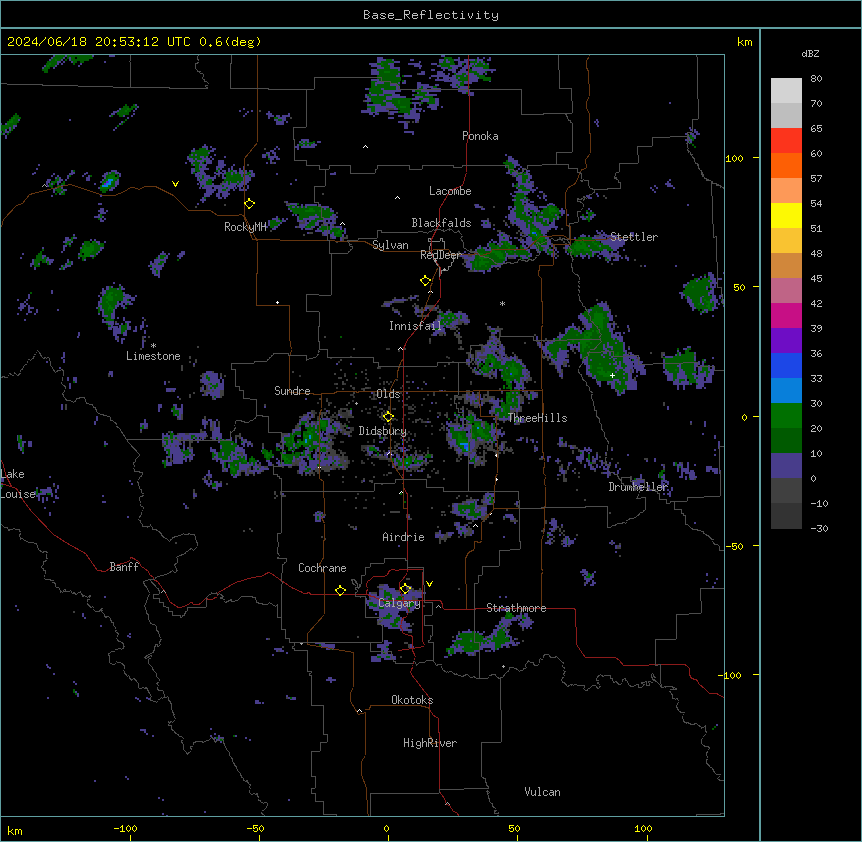
Task: Pick the red 60-65 dBZ legend swatch
Action: [786, 141]
